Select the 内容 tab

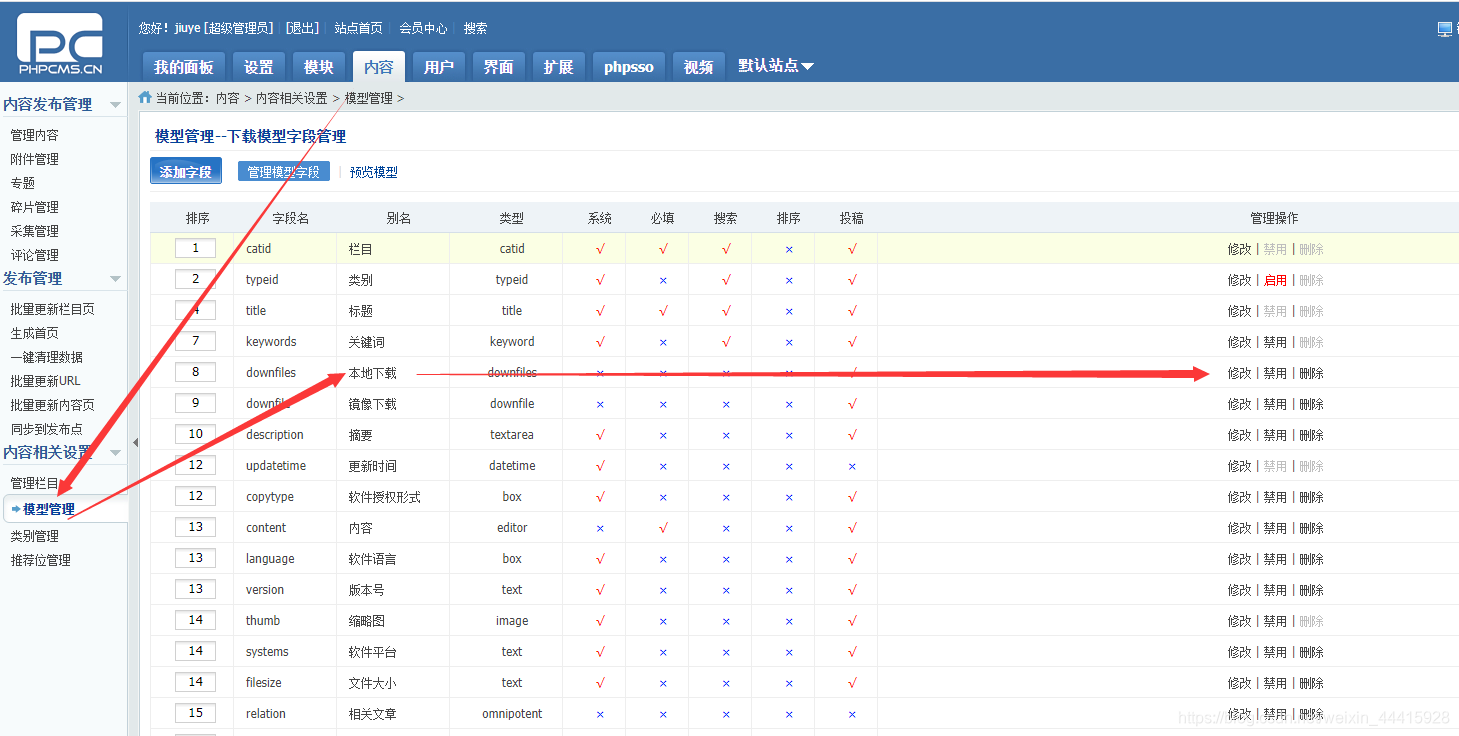[379, 67]
